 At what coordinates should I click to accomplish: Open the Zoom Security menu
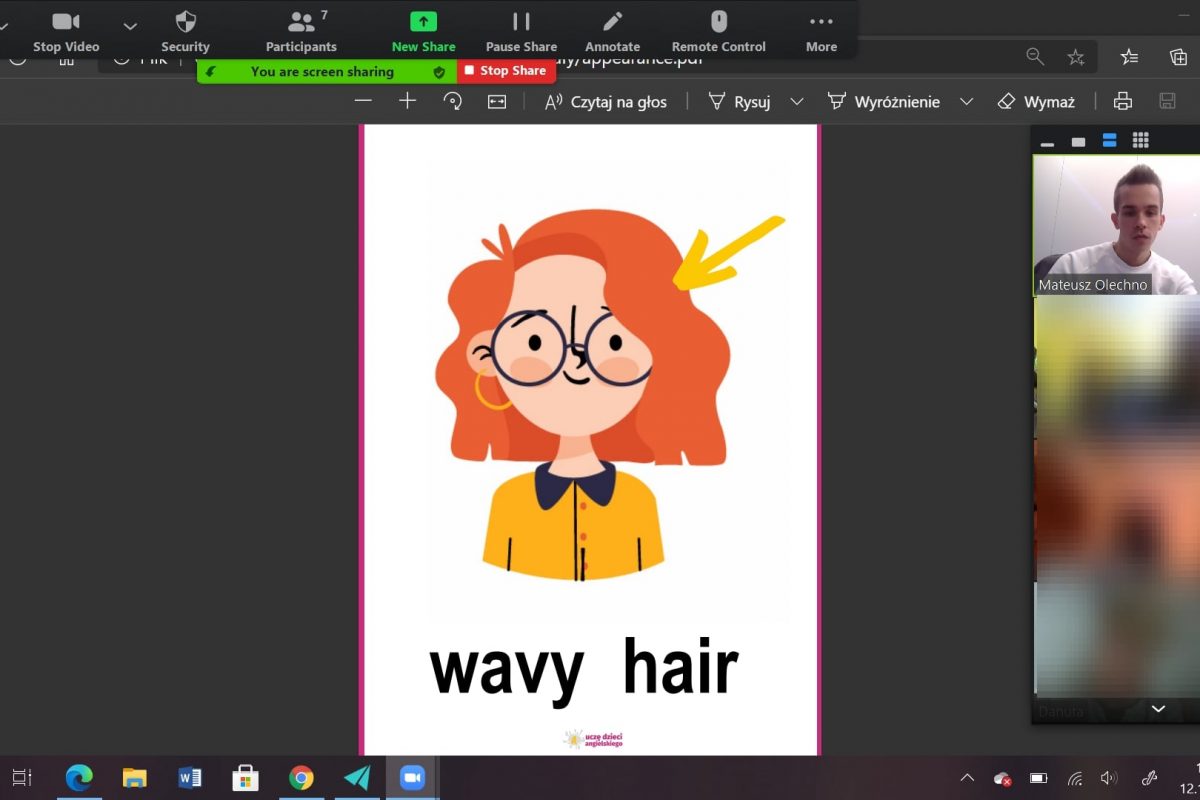coord(185,32)
